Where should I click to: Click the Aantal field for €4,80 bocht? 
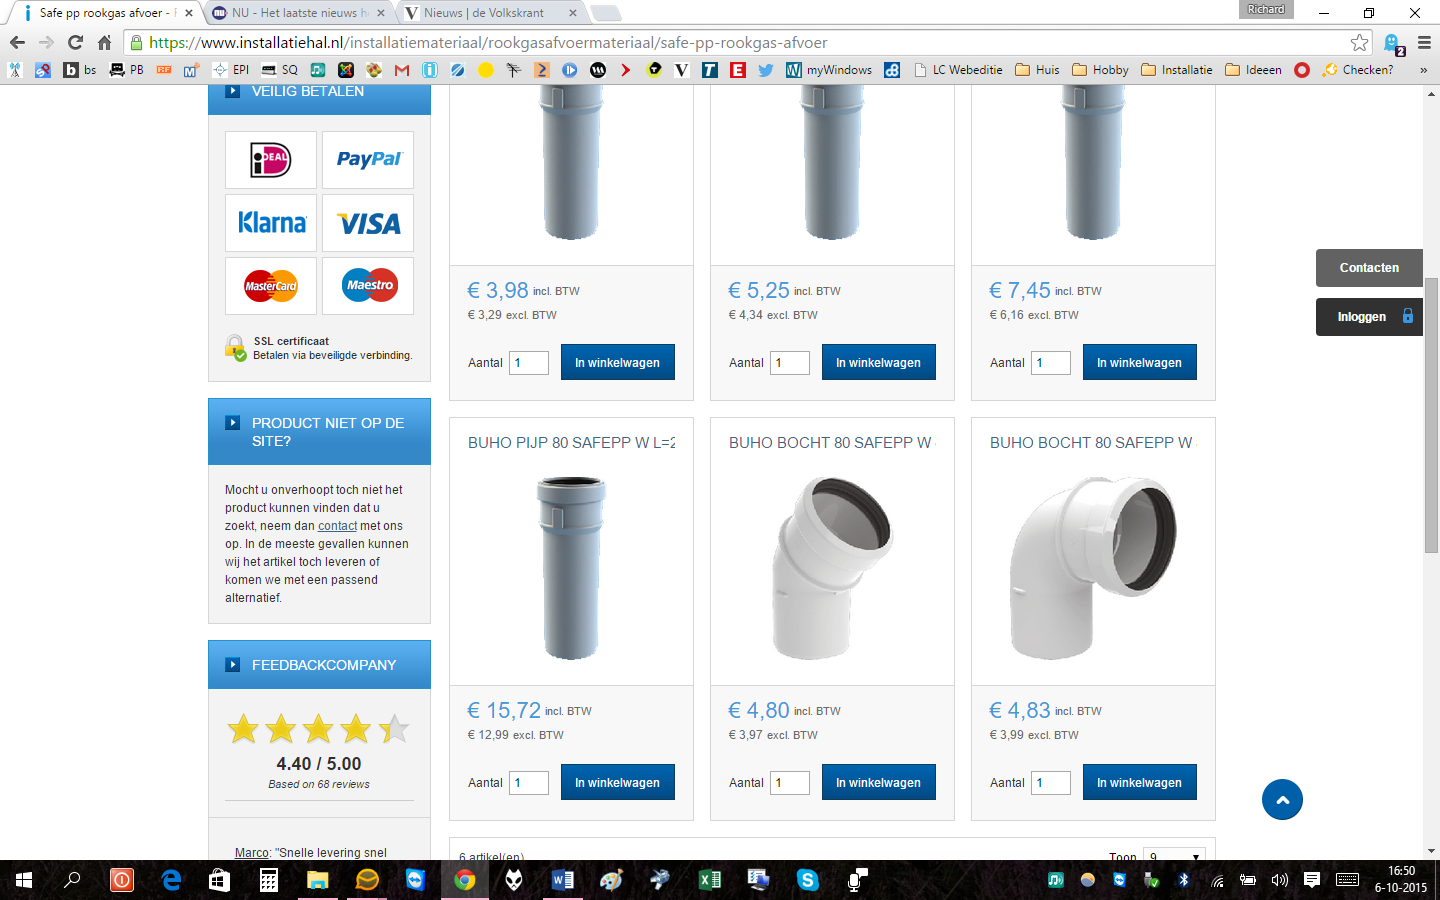[x=789, y=783]
